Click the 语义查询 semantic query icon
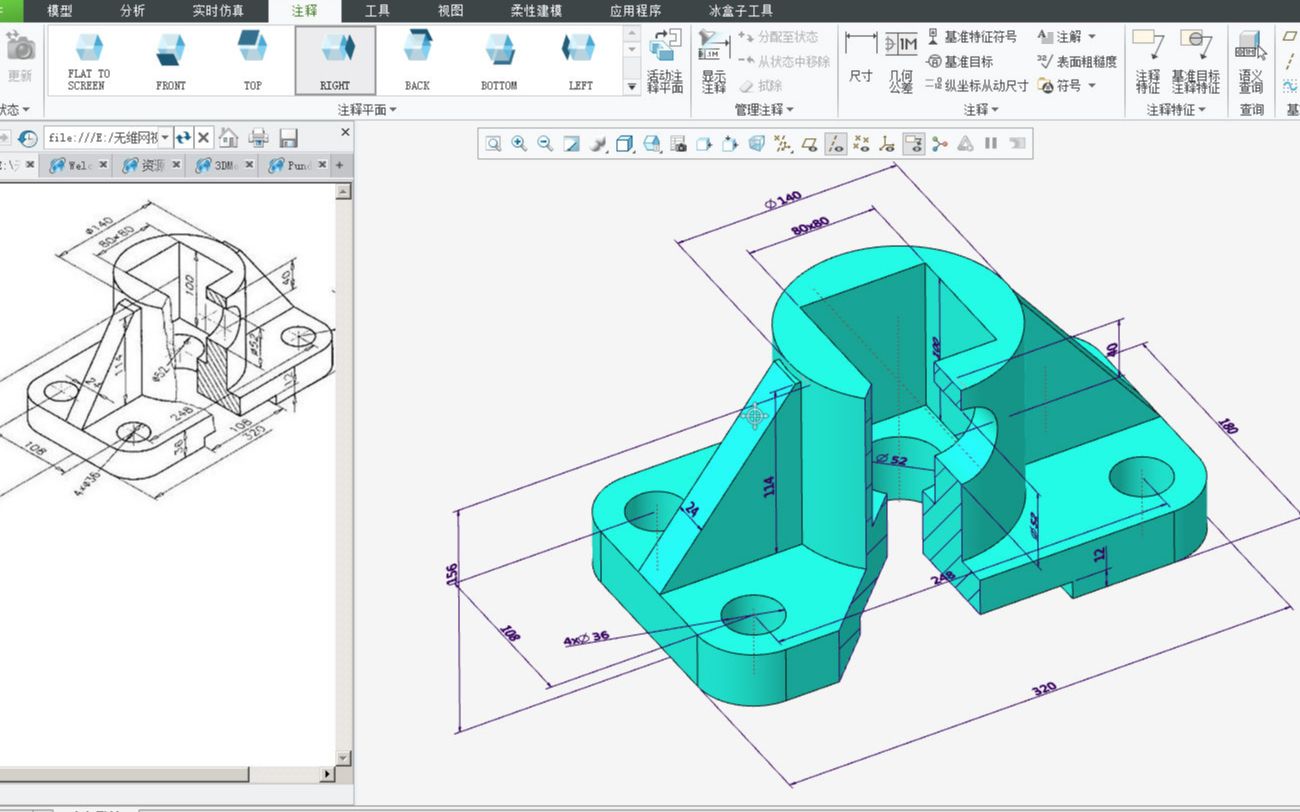 click(x=1251, y=60)
